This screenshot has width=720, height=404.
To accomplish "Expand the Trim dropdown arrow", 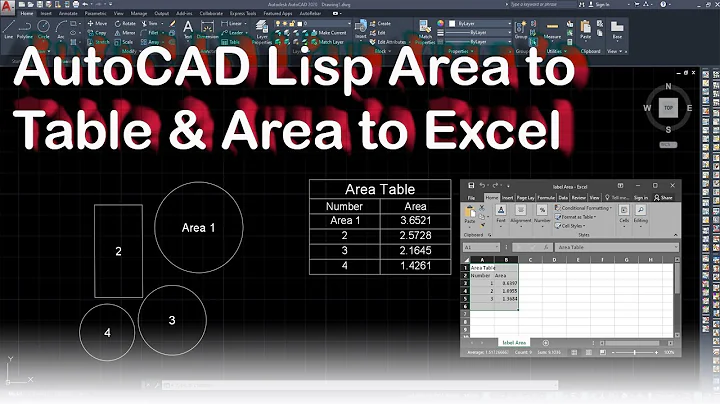I will (x=163, y=23).
